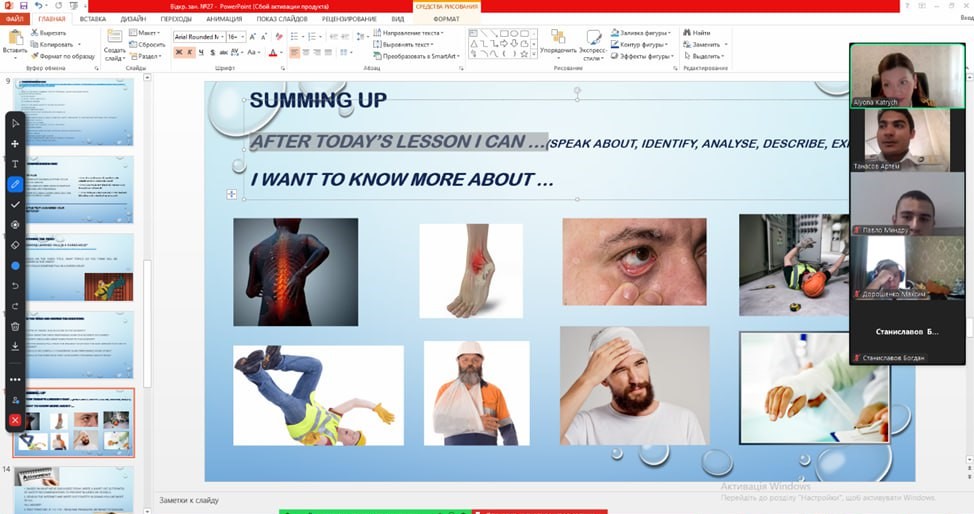Increase font size with large A button
This screenshot has height=514, width=974.
pos(252,37)
